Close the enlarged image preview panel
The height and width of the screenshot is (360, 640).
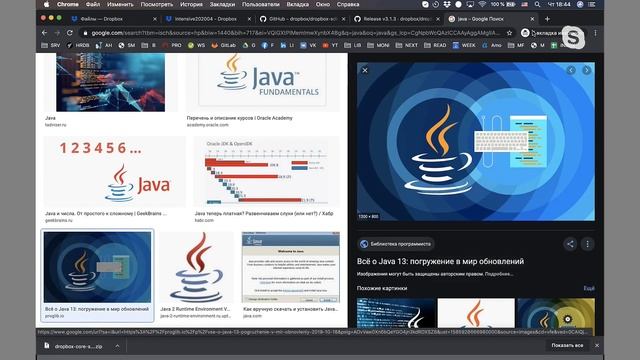pyautogui.click(x=365, y=70)
